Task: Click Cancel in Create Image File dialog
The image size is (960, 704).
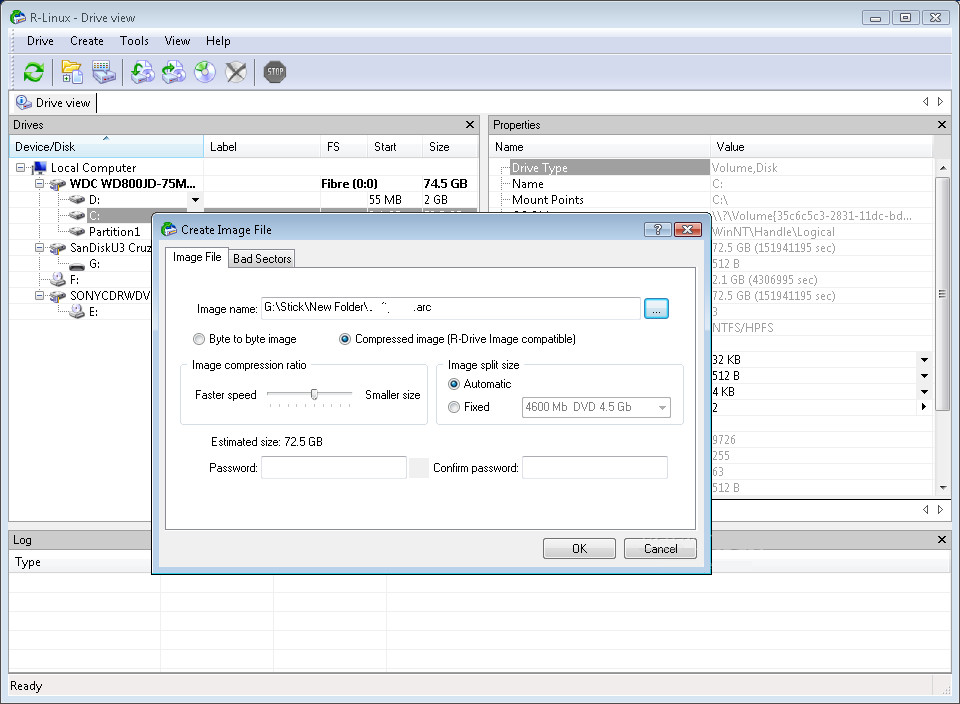Action: pyautogui.click(x=661, y=549)
